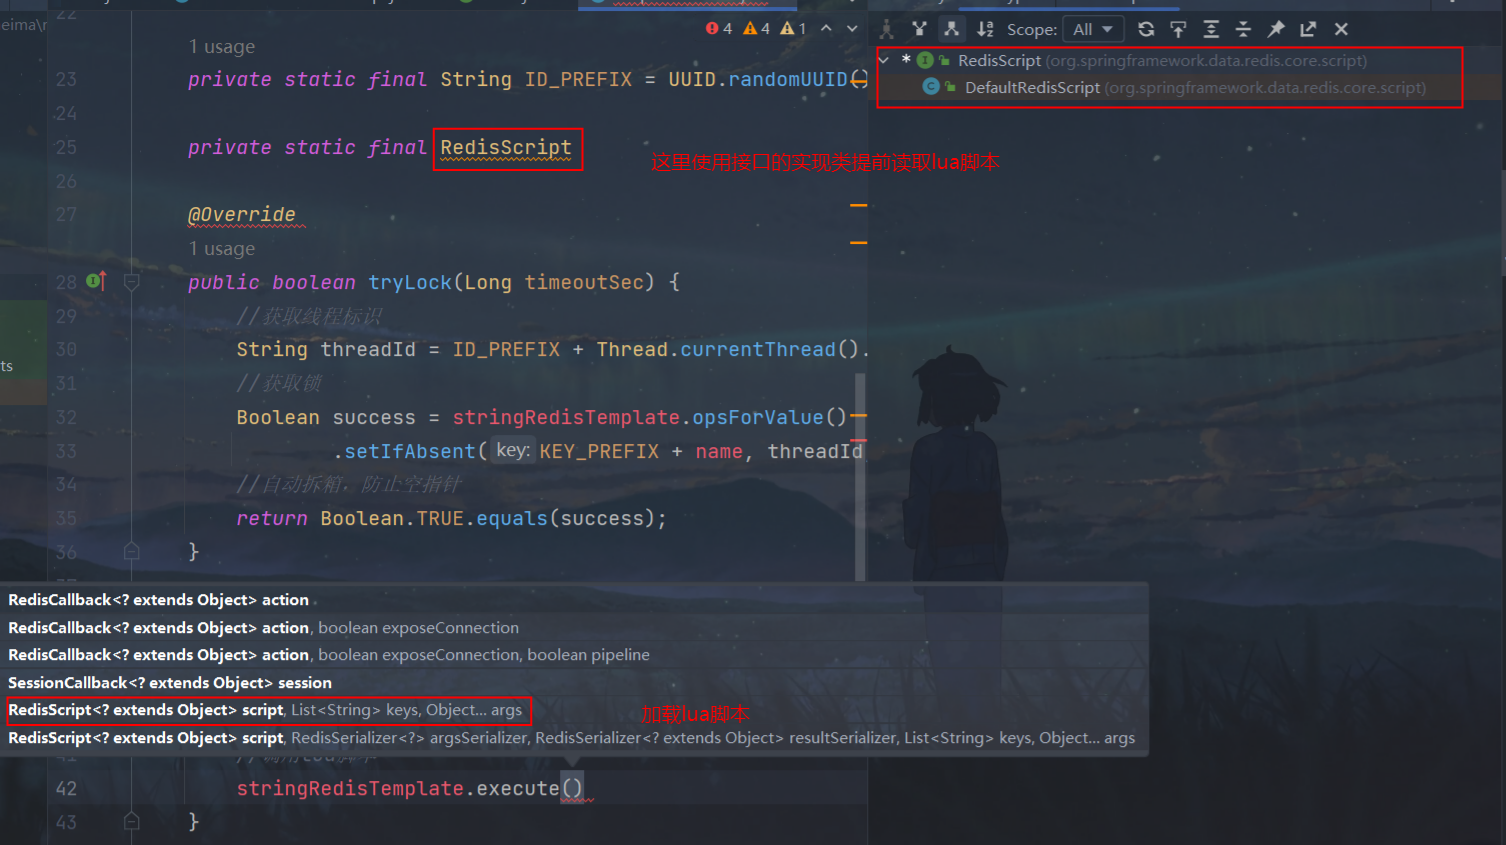
Task: Click the editor vertical scrollbar thumb
Action: coord(860,477)
